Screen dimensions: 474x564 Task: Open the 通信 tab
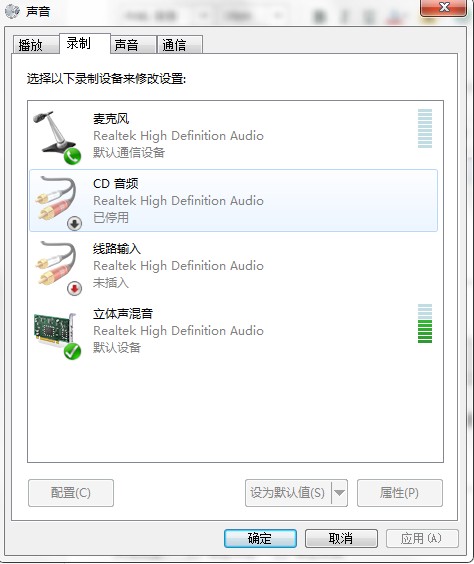(180, 45)
